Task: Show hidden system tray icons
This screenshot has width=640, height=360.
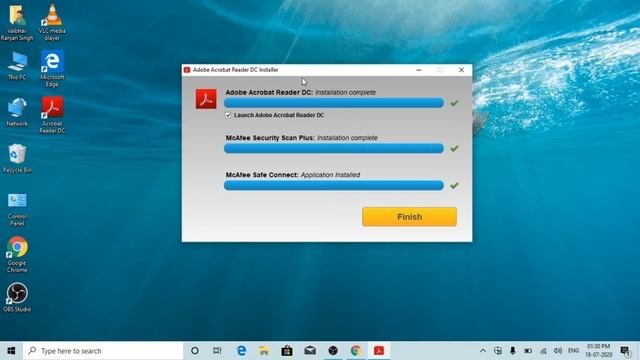Action: click(x=483, y=351)
